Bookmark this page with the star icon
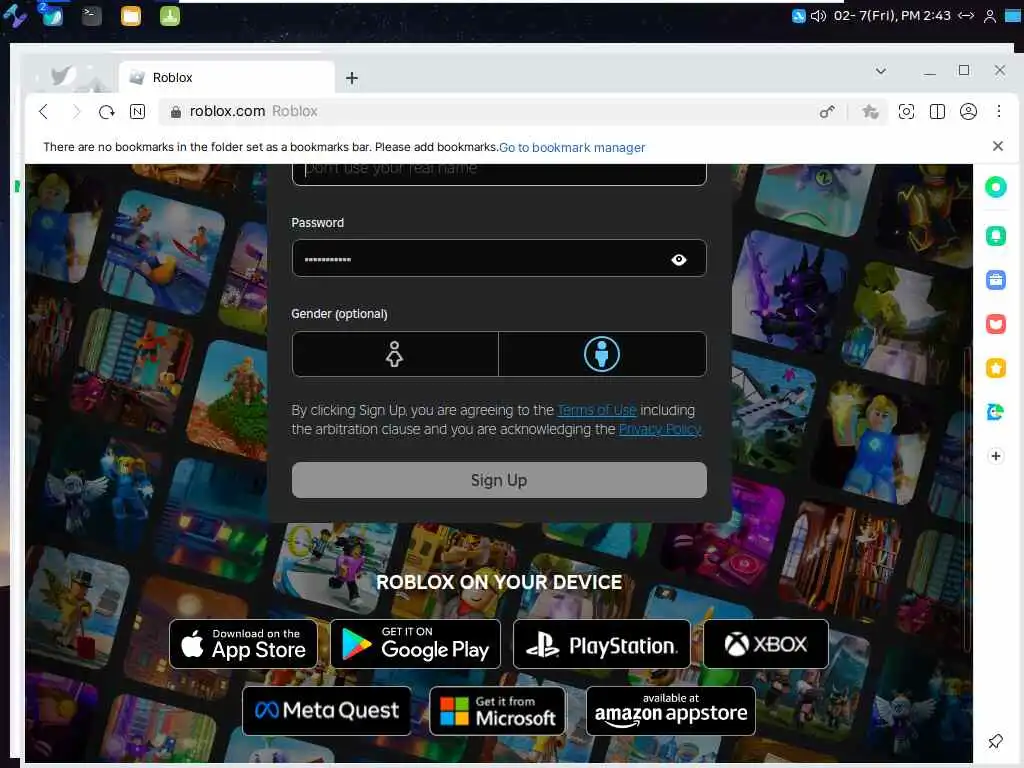 click(x=870, y=112)
